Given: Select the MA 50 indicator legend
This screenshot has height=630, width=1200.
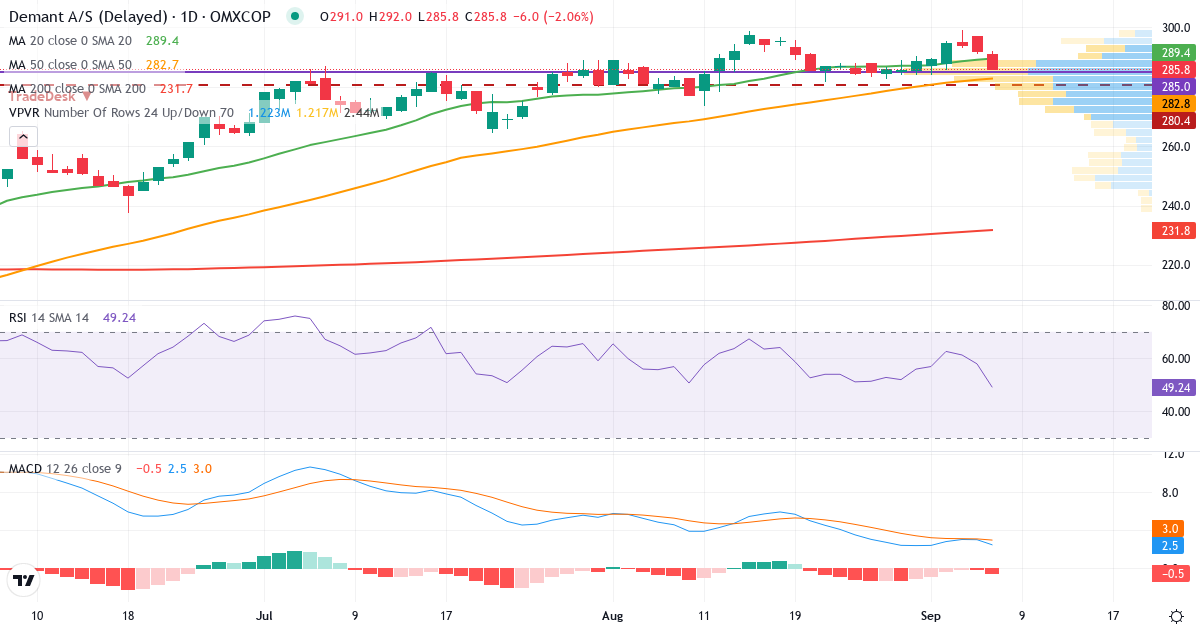Looking at the screenshot, I should click(x=70, y=65).
